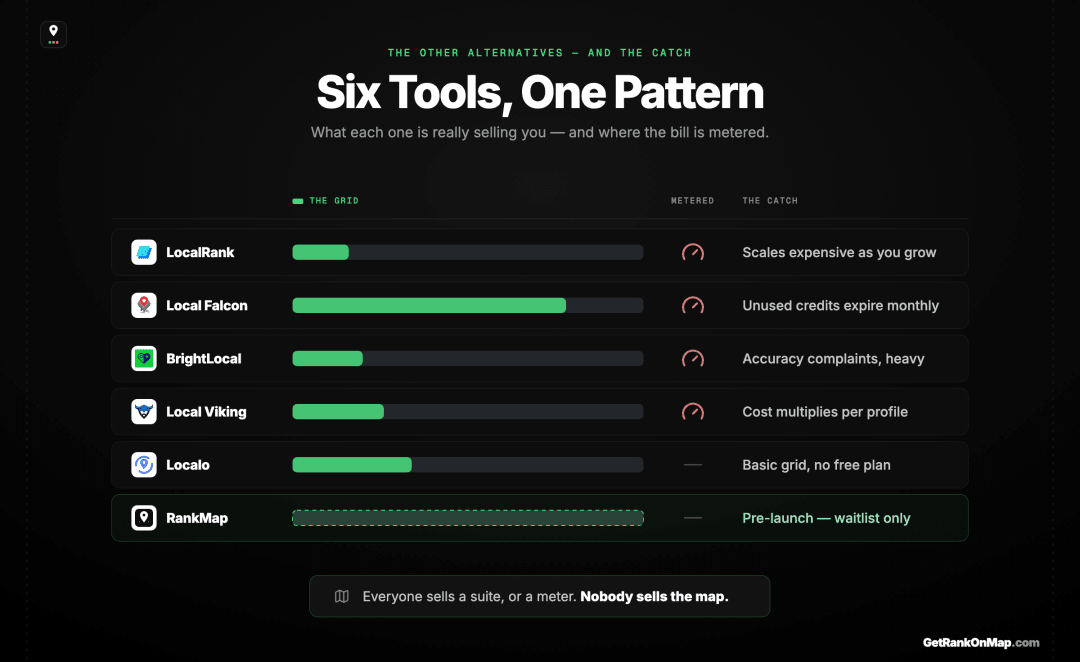This screenshot has height=662, width=1080.
Task: Click 'Unused credits expire monthly' text
Action: click(840, 305)
